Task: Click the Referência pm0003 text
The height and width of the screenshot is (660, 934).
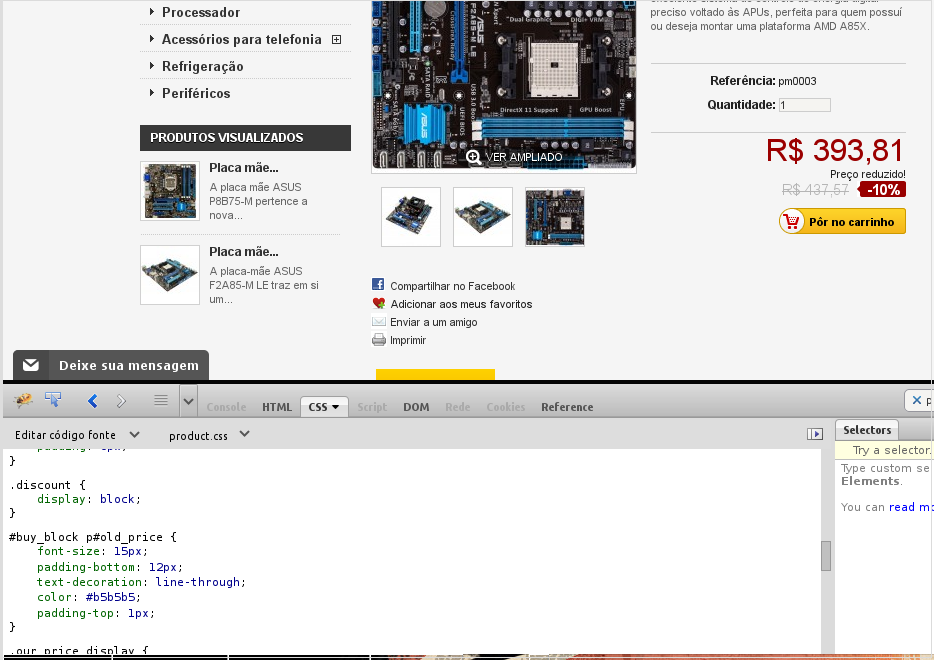Action: coord(763,81)
